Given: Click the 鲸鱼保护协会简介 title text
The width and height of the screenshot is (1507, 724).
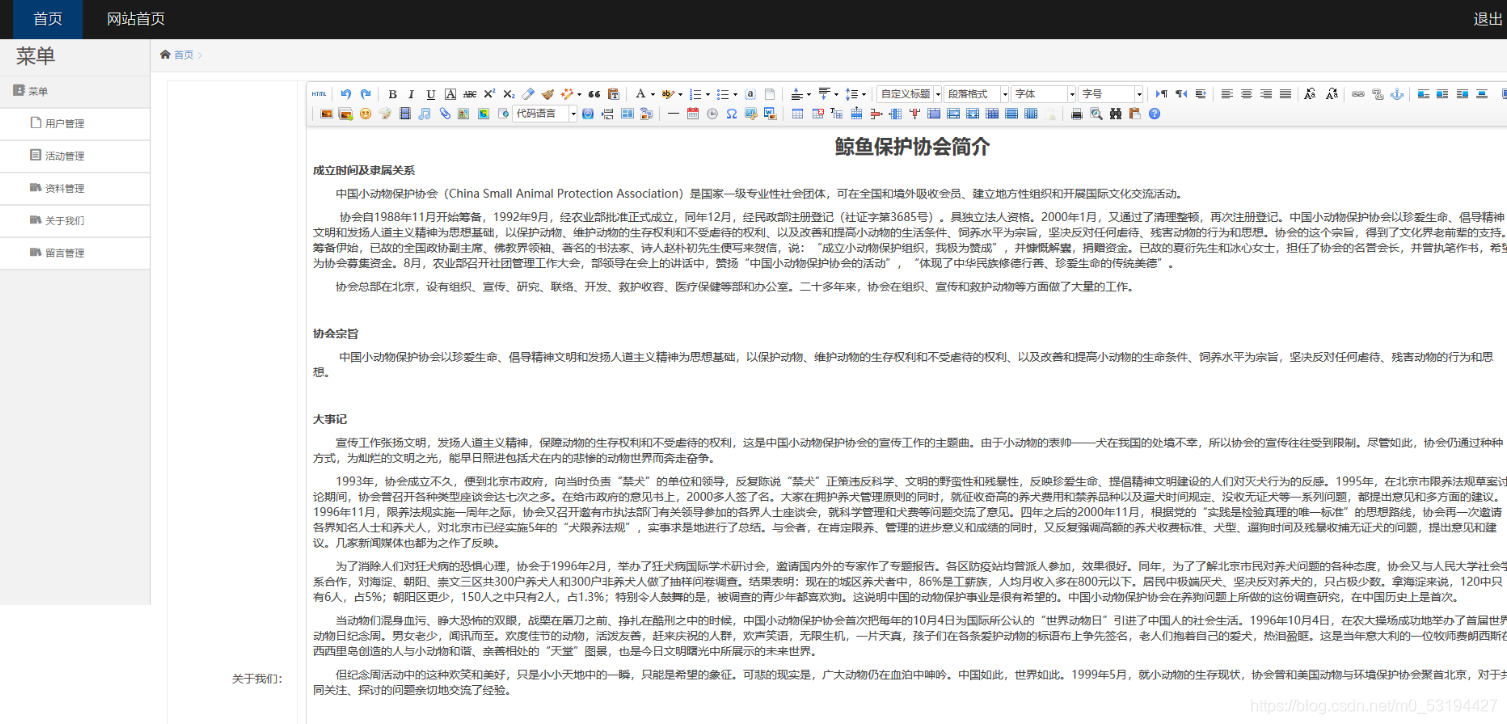Looking at the screenshot, I should [x=913, y=147].
